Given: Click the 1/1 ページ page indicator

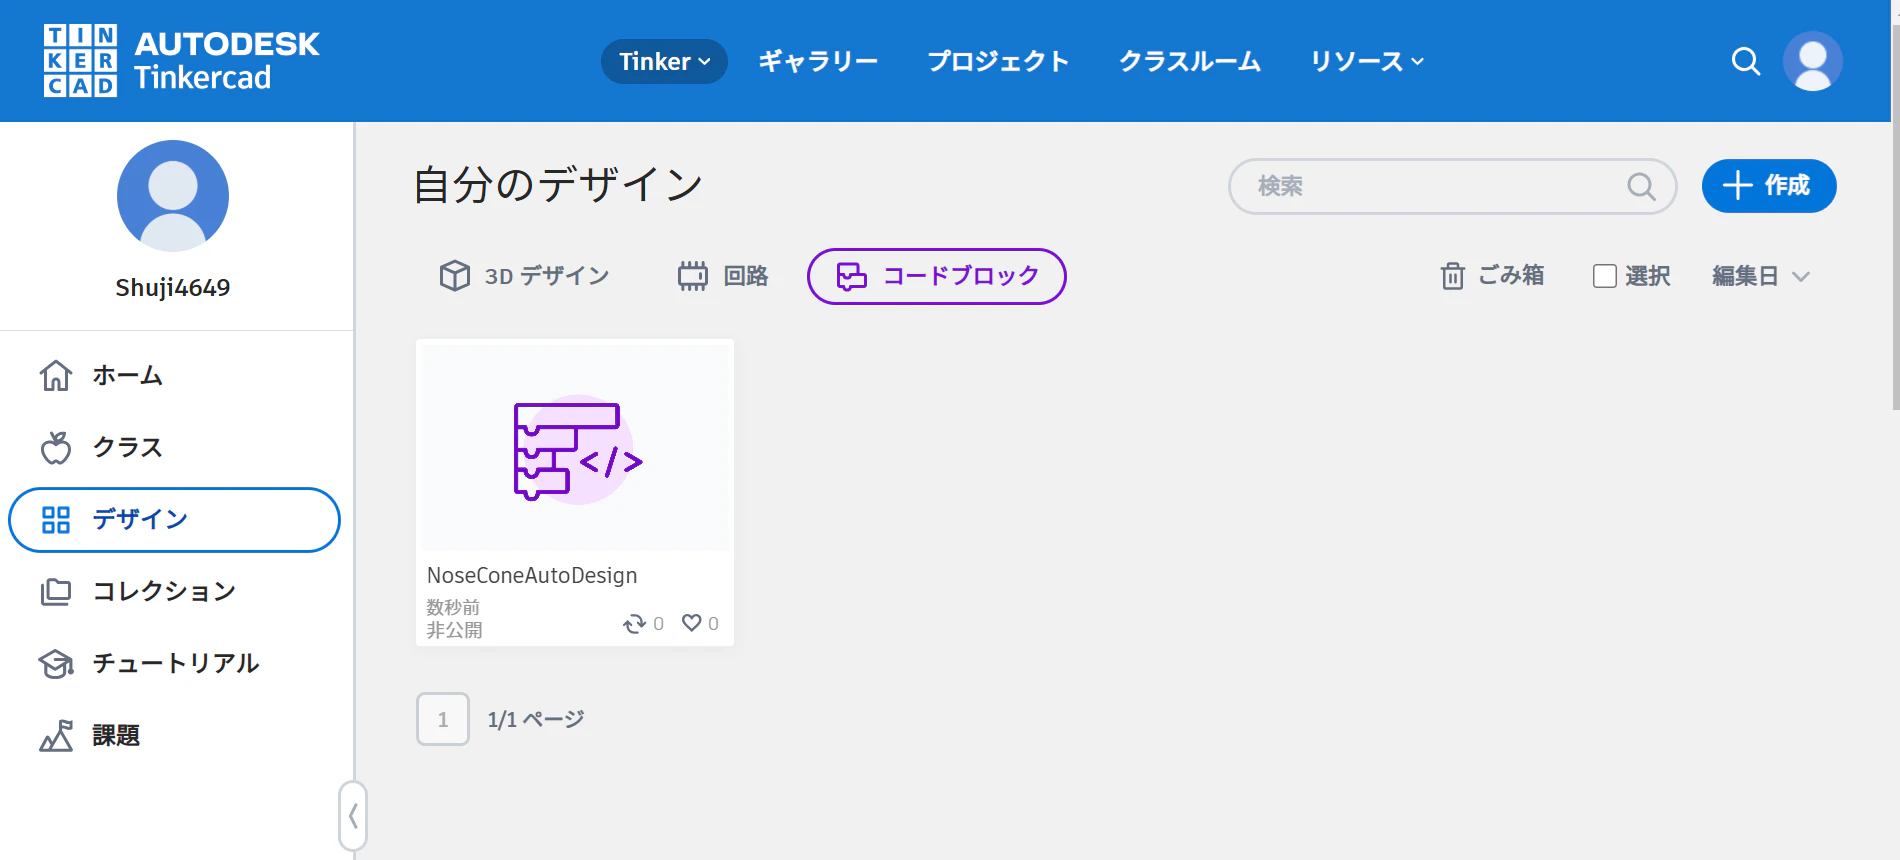Looking at the screenshot, I should 536,720.
